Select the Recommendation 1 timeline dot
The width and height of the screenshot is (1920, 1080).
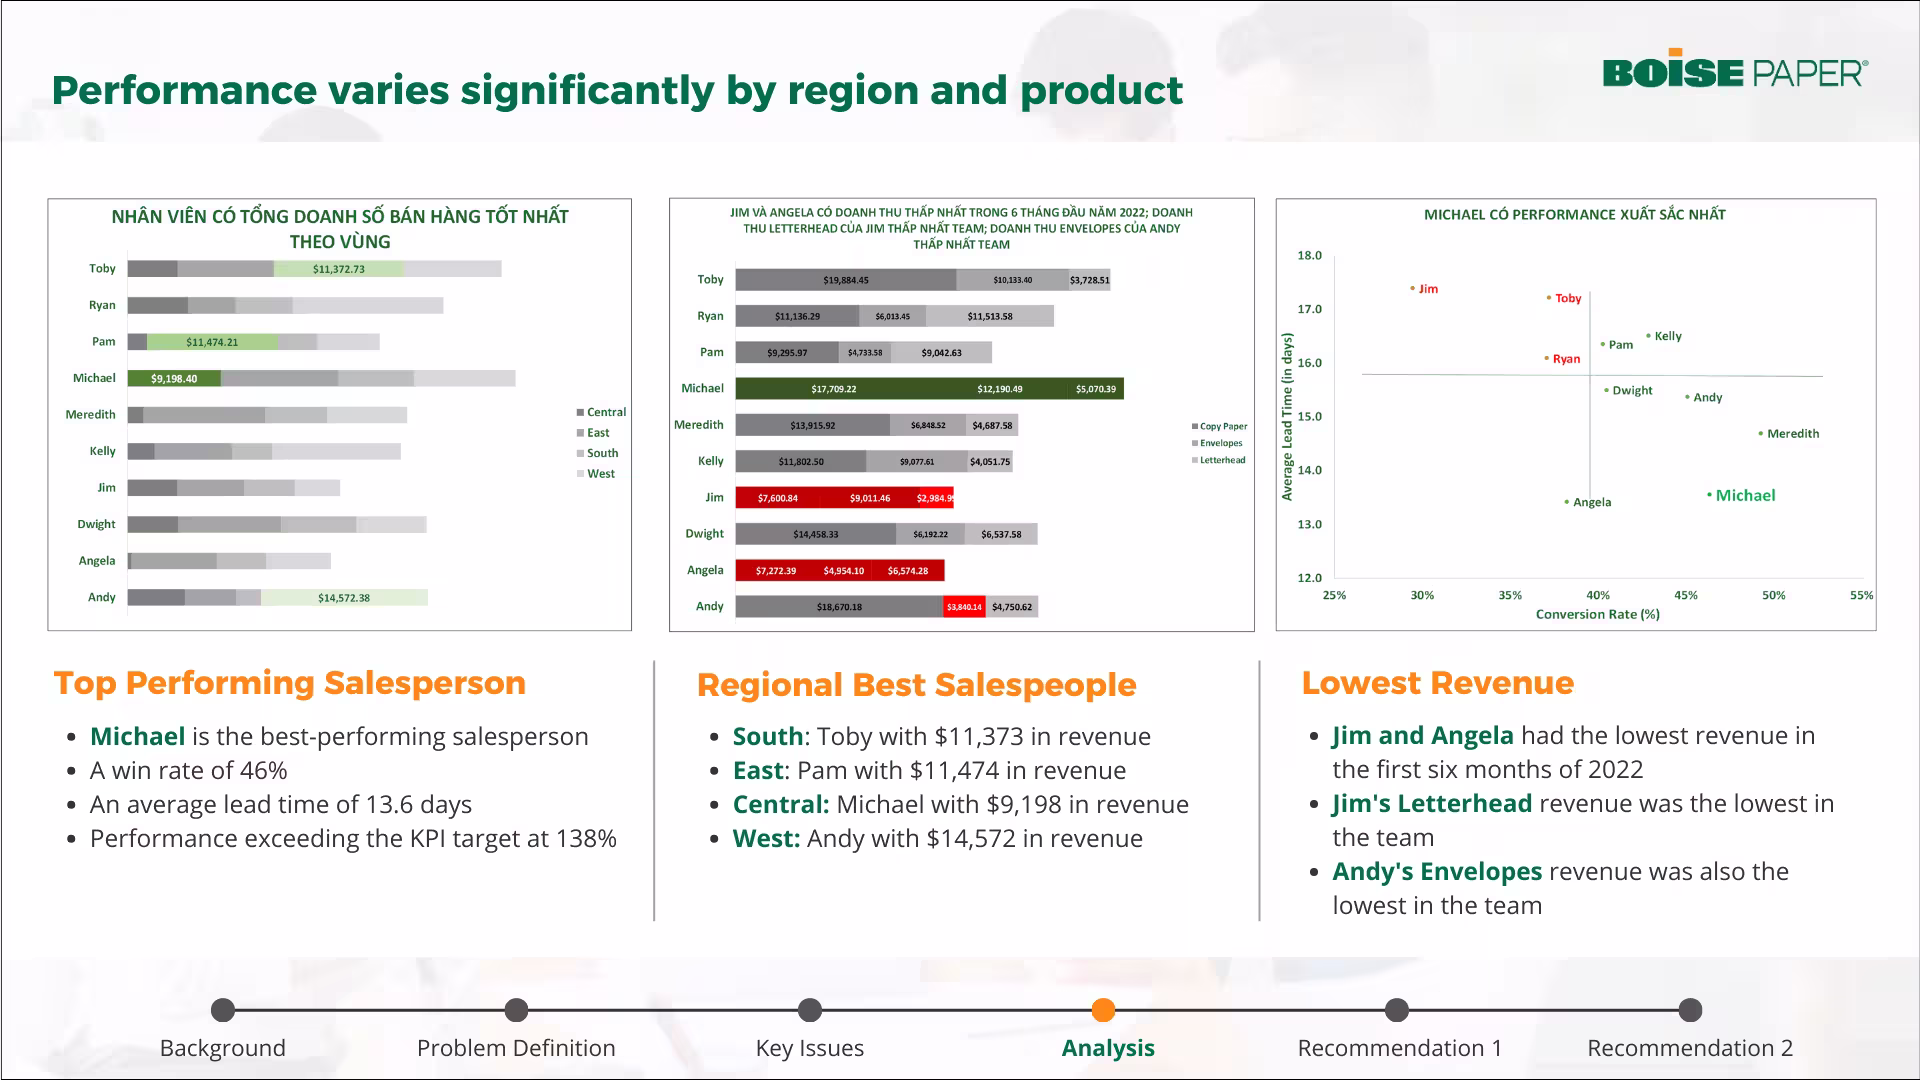click(1397, 1010)
